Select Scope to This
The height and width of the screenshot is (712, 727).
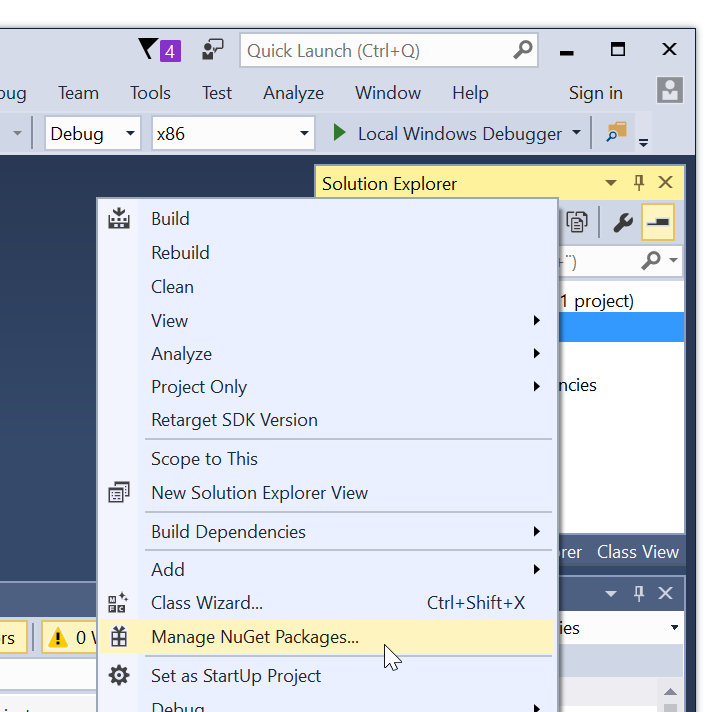coord(326,459)
